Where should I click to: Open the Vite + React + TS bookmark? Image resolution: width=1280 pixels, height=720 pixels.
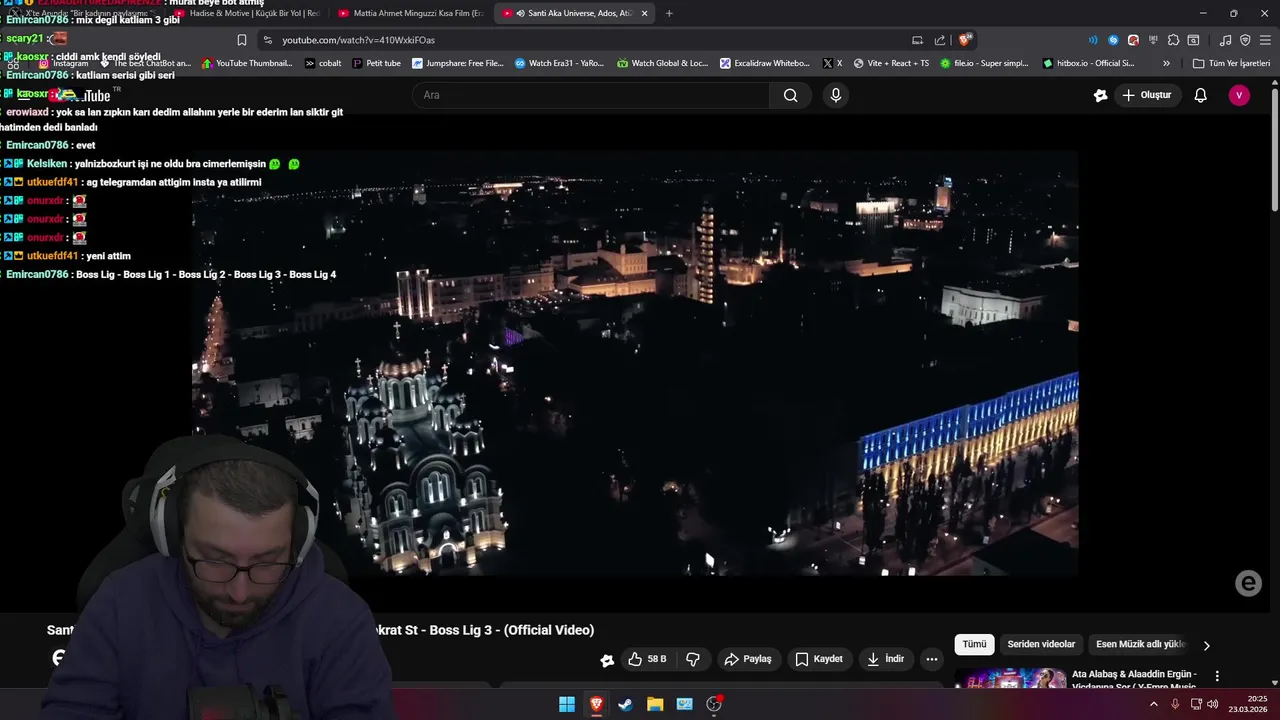pyautogui.click(x=891, y=63)
